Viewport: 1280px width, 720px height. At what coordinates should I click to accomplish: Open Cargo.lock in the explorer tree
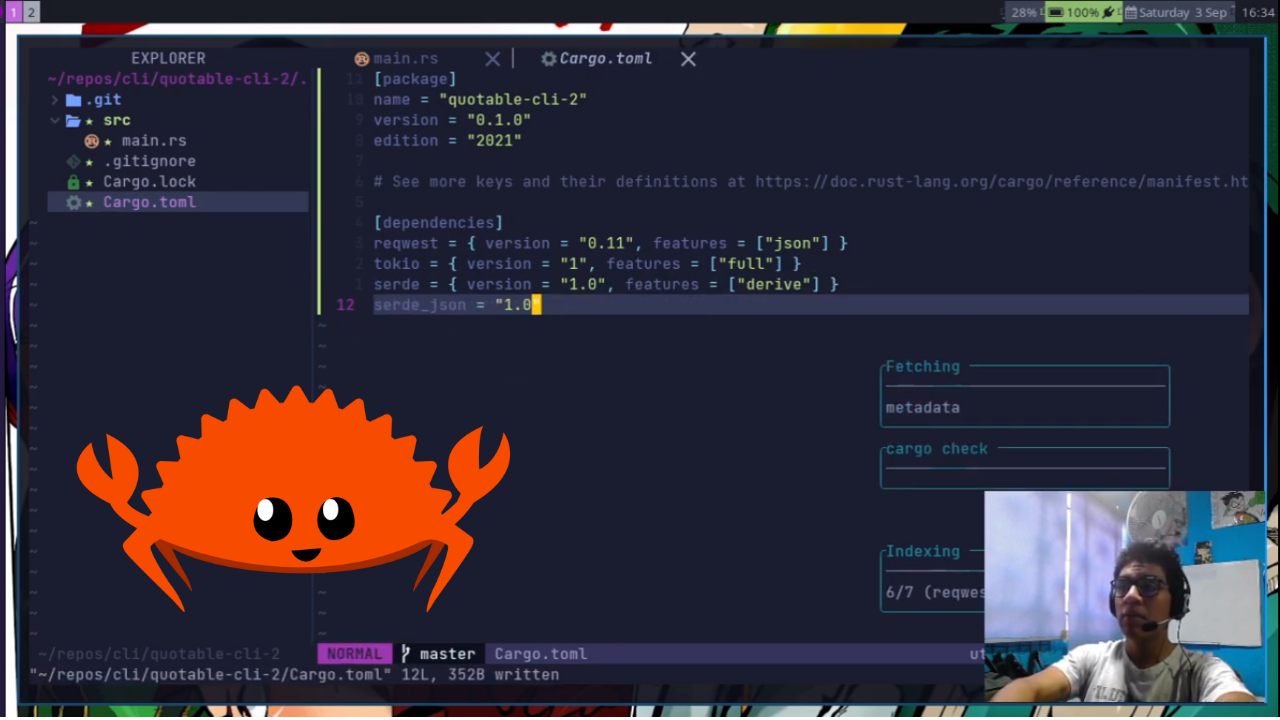tap(149, 182)
